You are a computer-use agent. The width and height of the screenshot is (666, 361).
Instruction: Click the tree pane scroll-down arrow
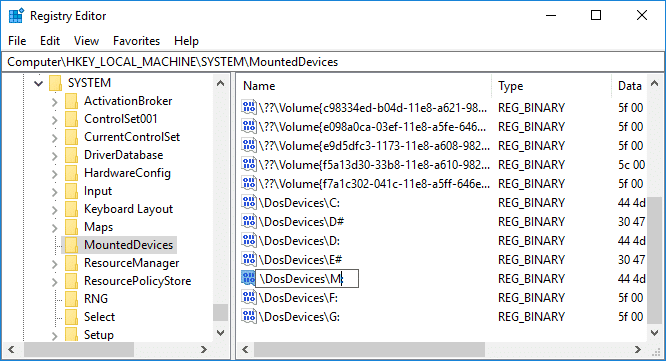click(x=220, y=333)
